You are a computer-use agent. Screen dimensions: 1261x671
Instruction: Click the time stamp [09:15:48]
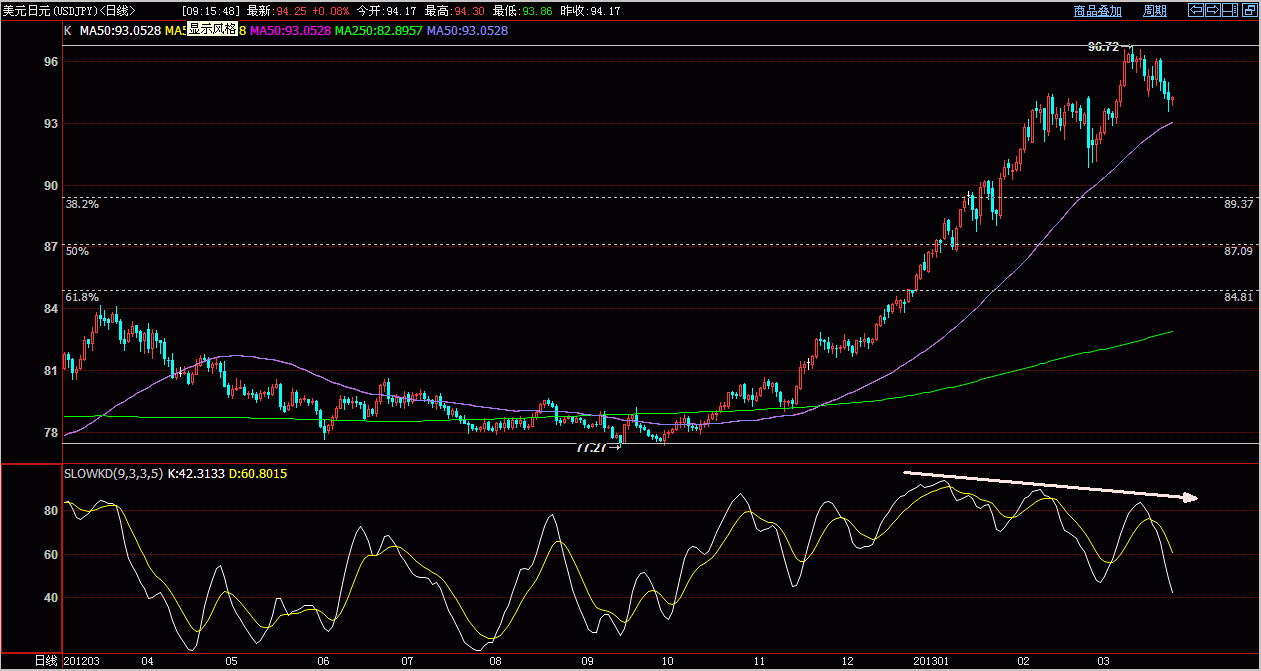tap(210, 11)
